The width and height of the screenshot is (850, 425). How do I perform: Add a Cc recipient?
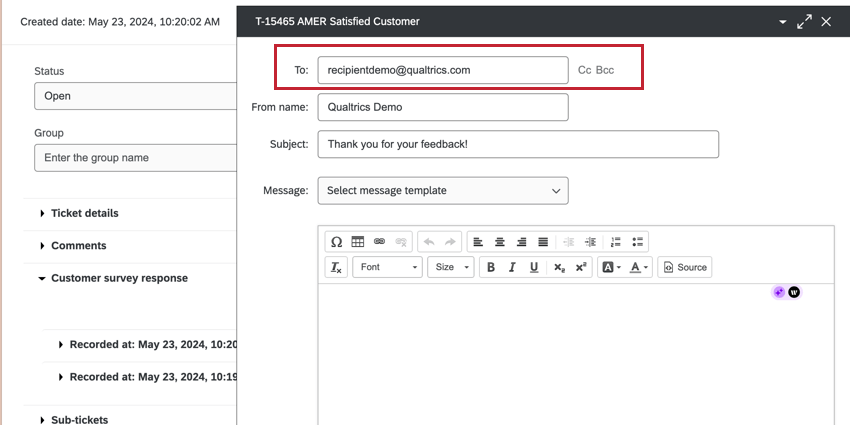(x=584, y=70)
